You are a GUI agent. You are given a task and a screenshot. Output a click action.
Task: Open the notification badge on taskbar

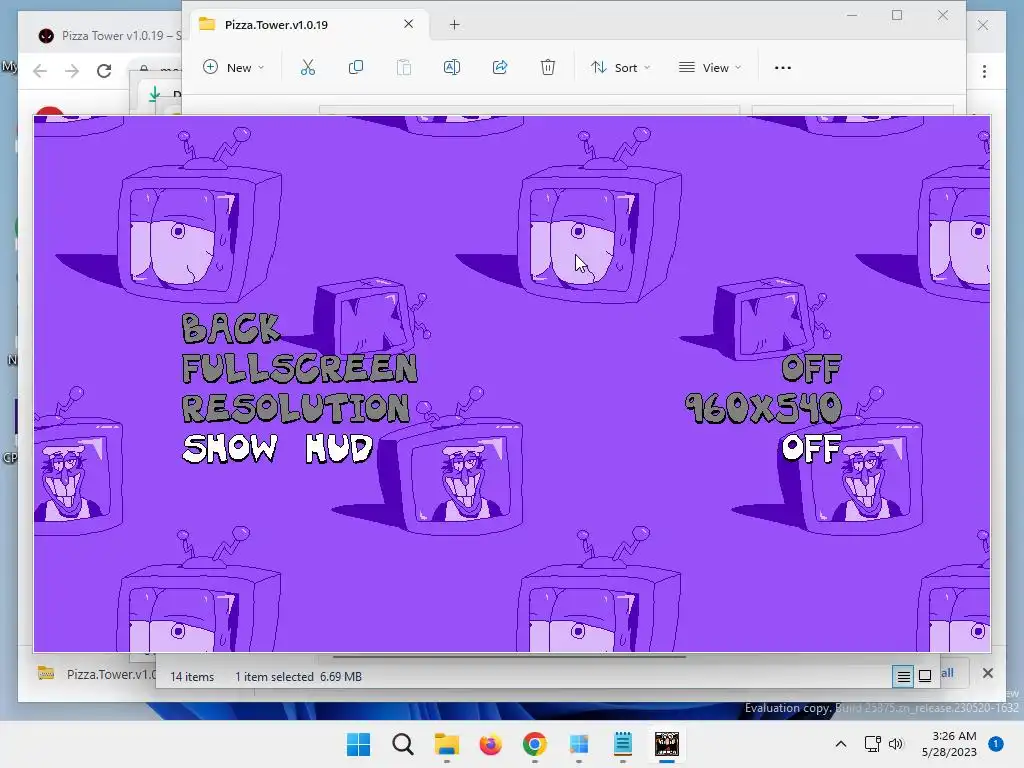pos(996,744)
